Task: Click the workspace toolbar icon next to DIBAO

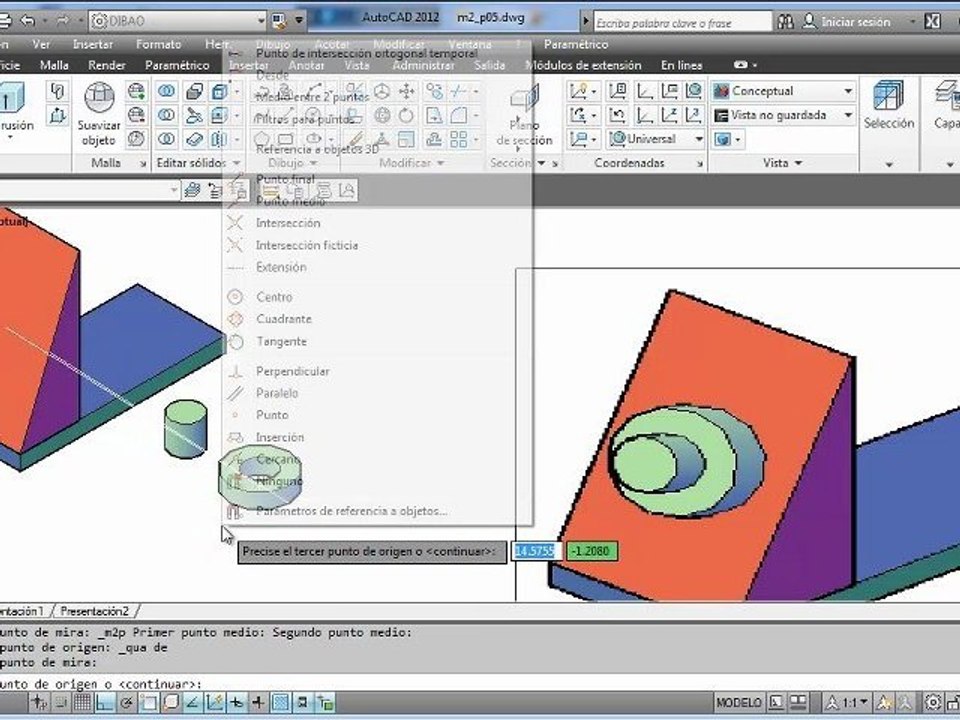Action: [x=279, y=21]
